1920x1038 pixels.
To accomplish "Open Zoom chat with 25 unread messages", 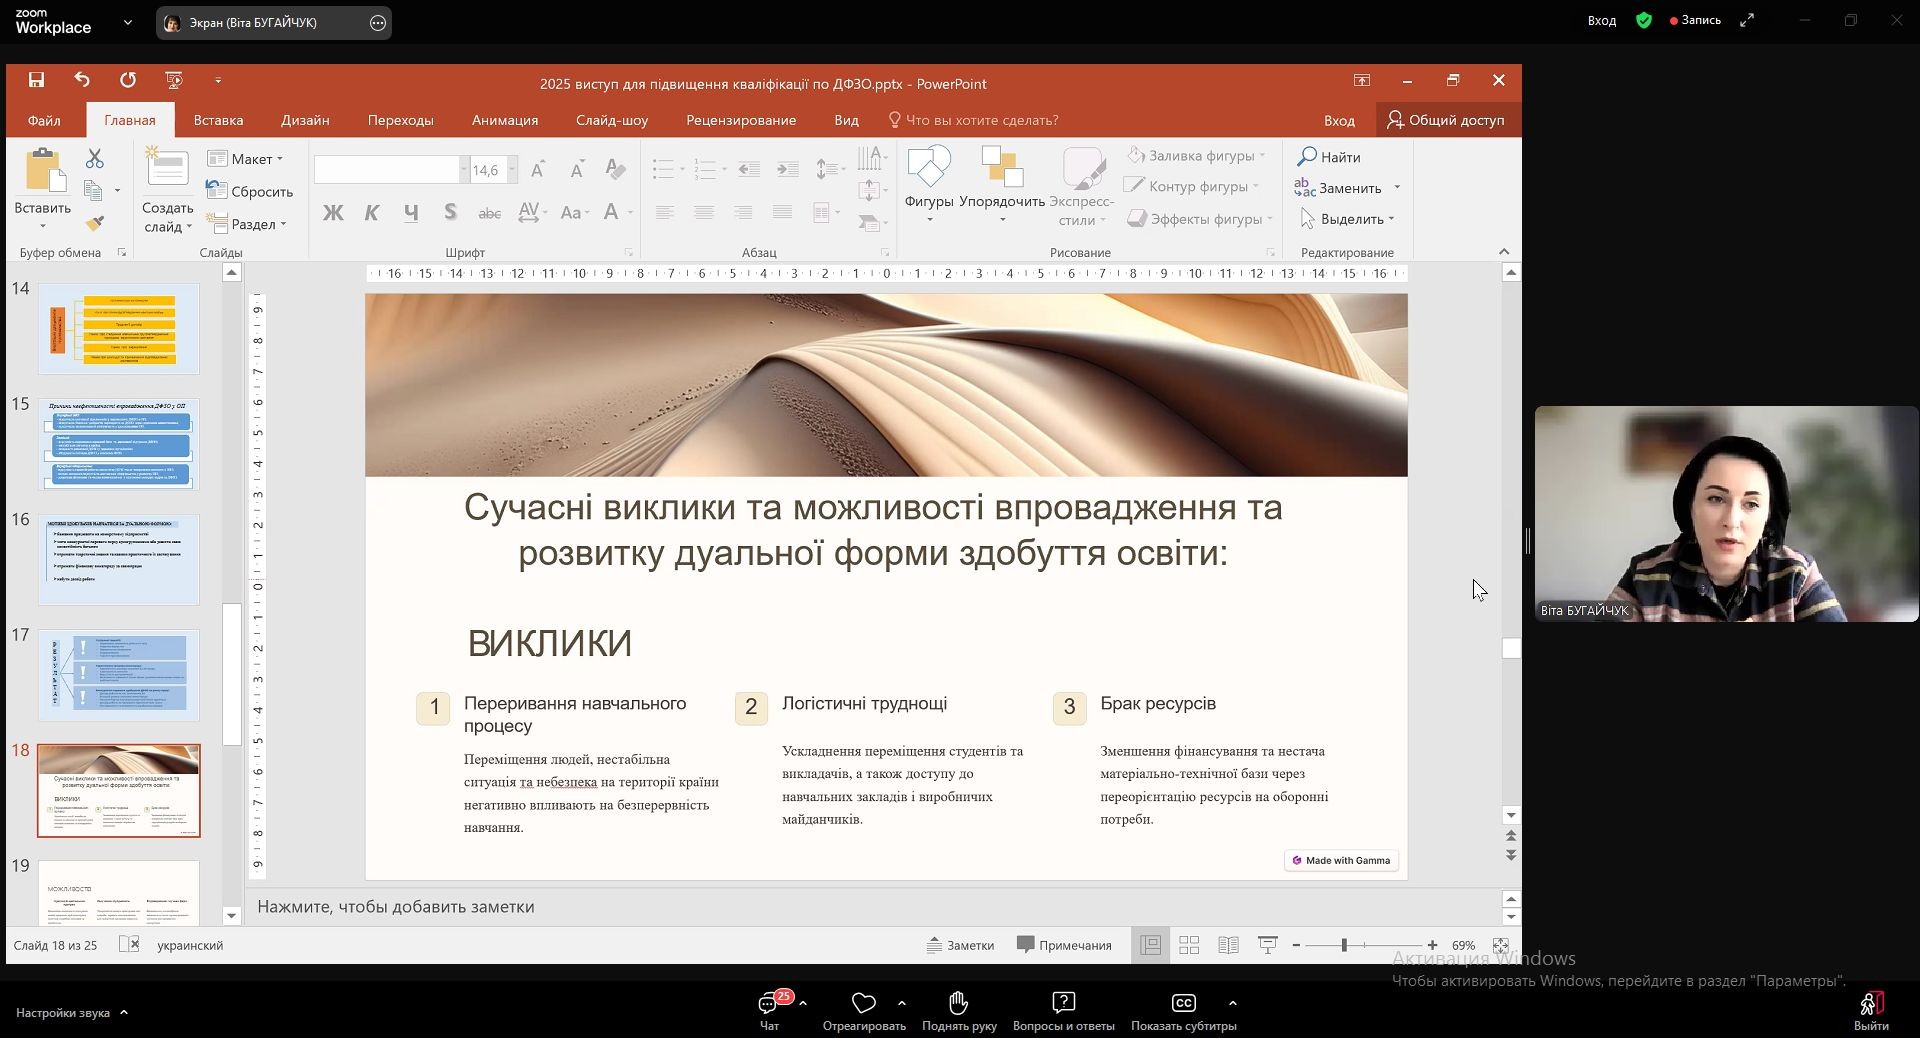I will pos(770,1010).
